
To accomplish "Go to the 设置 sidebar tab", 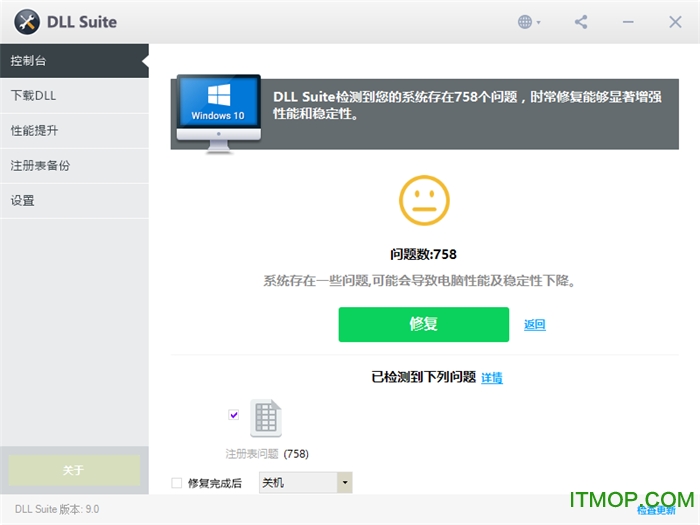I will pos(74,200).
